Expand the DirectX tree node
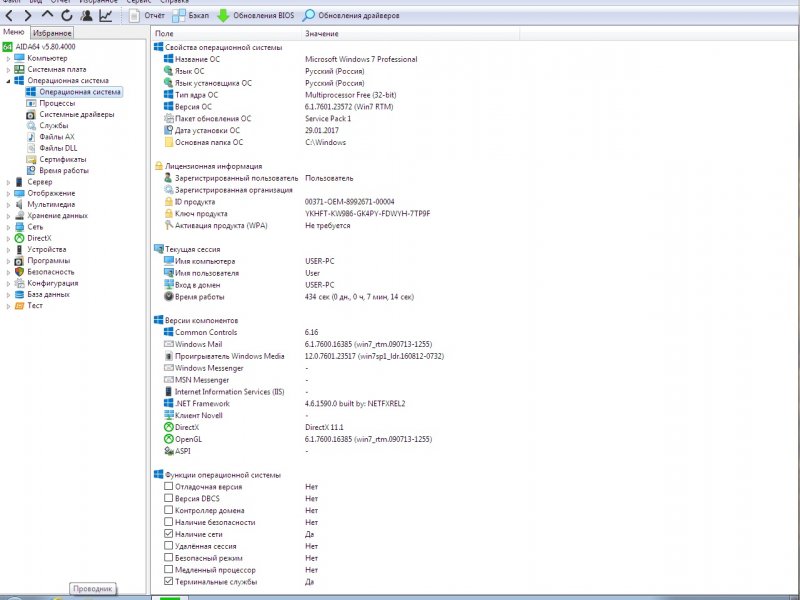 (8, 239)
